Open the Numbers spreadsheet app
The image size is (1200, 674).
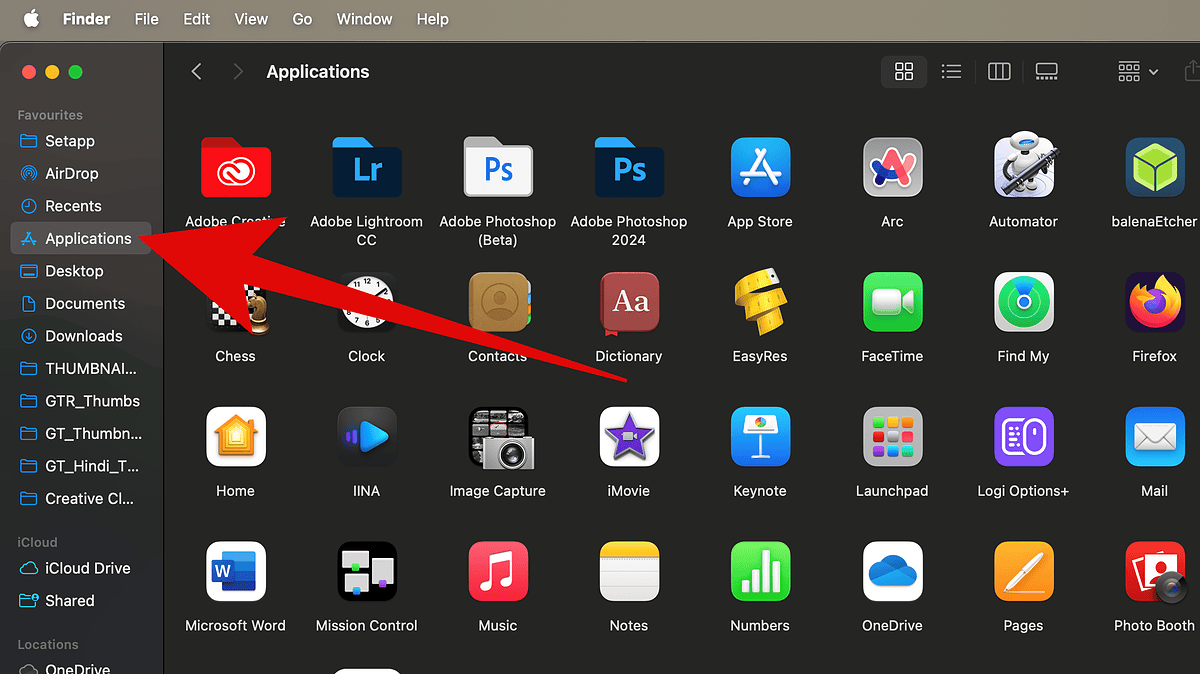point(760,572)
